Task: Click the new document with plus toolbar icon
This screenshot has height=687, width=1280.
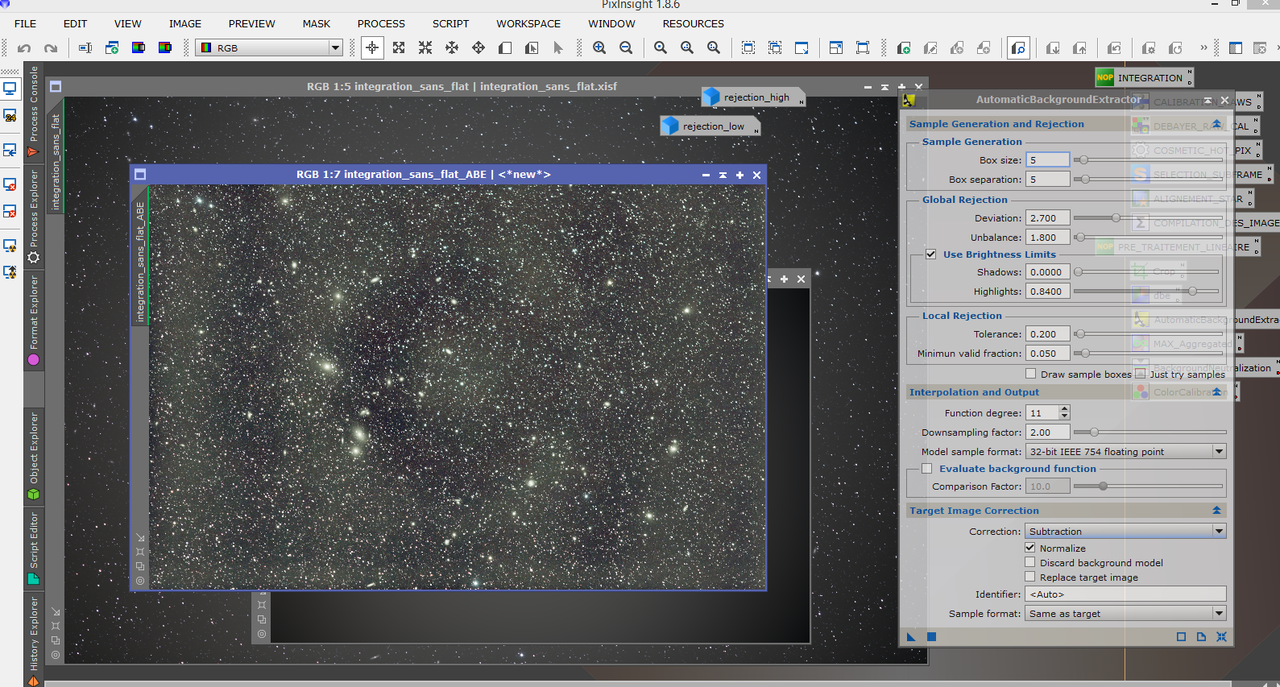Action: [903, 48]
